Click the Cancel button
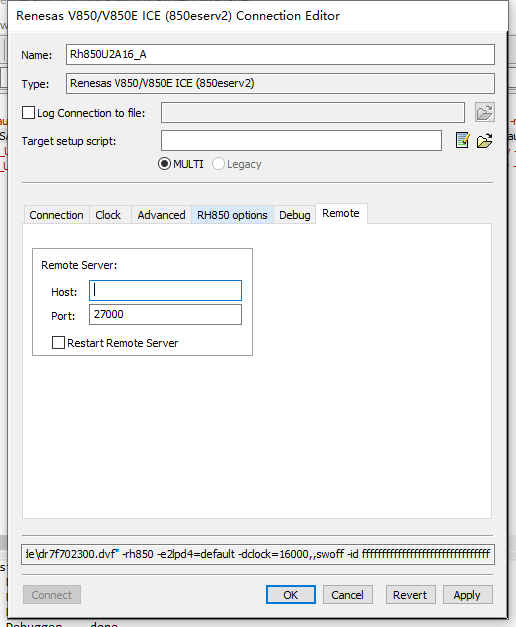The height and width of the screenshot is (627, 516). (348, 595)
